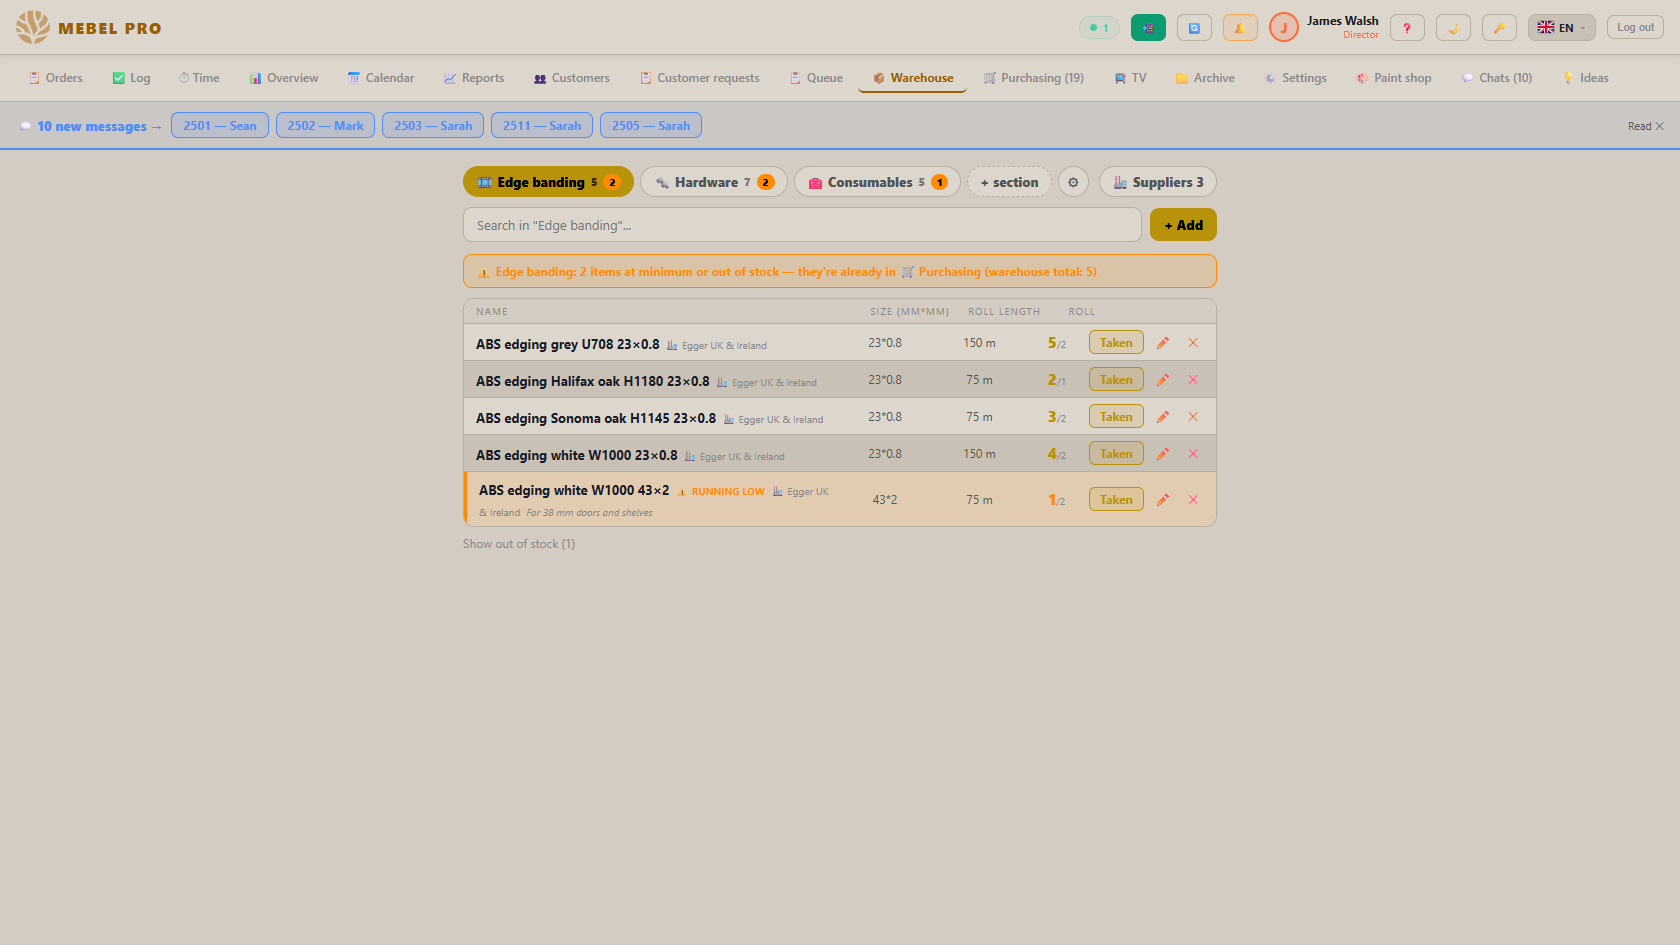Edit ABS edging grey U708 row
1680x945 pixels.
point(1163,343)
